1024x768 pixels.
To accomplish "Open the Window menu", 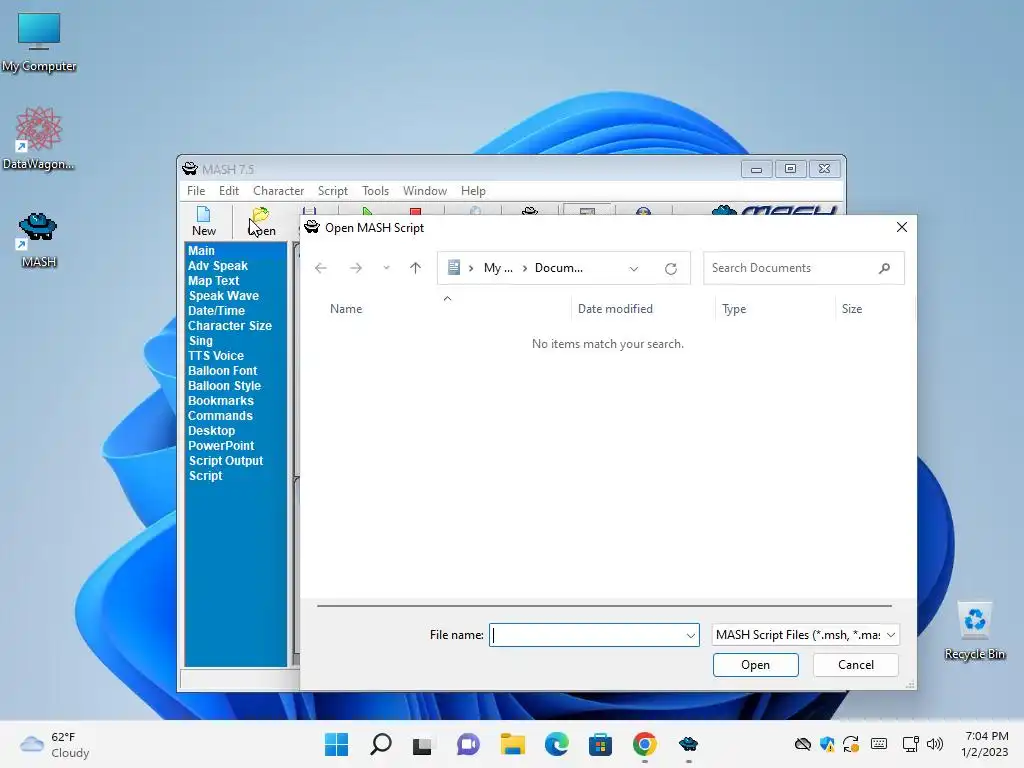I will coord(424,191).
